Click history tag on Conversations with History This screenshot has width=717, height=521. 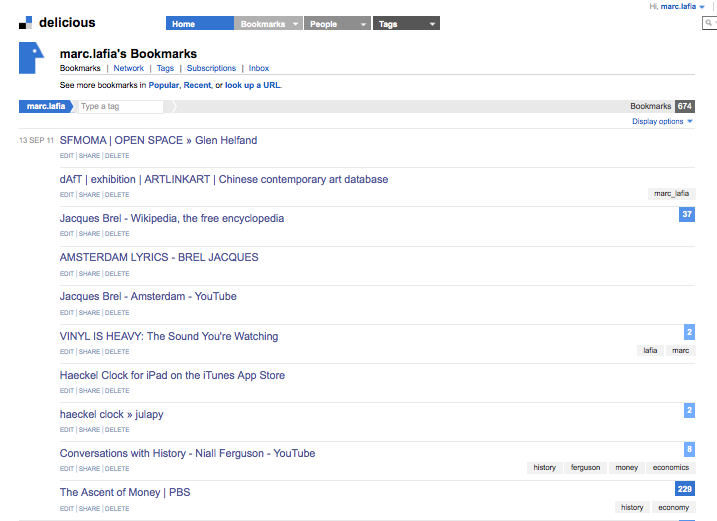544,467
